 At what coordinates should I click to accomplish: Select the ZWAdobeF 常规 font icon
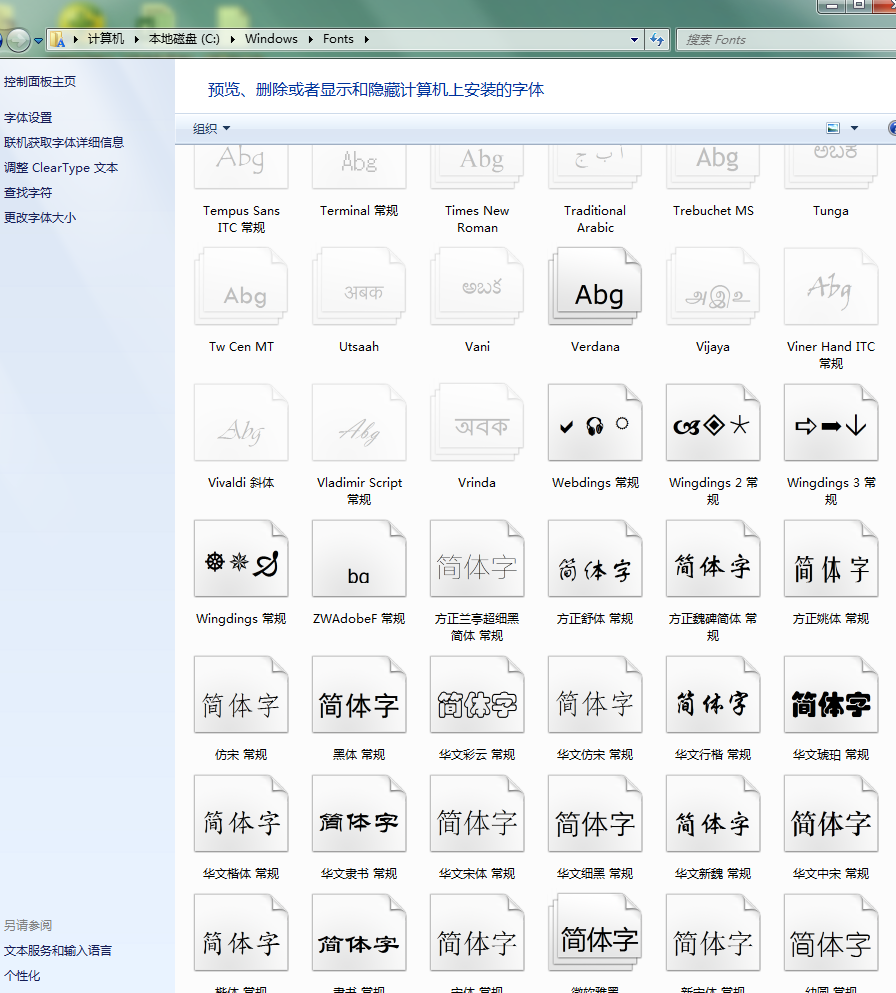coord(359,559)
